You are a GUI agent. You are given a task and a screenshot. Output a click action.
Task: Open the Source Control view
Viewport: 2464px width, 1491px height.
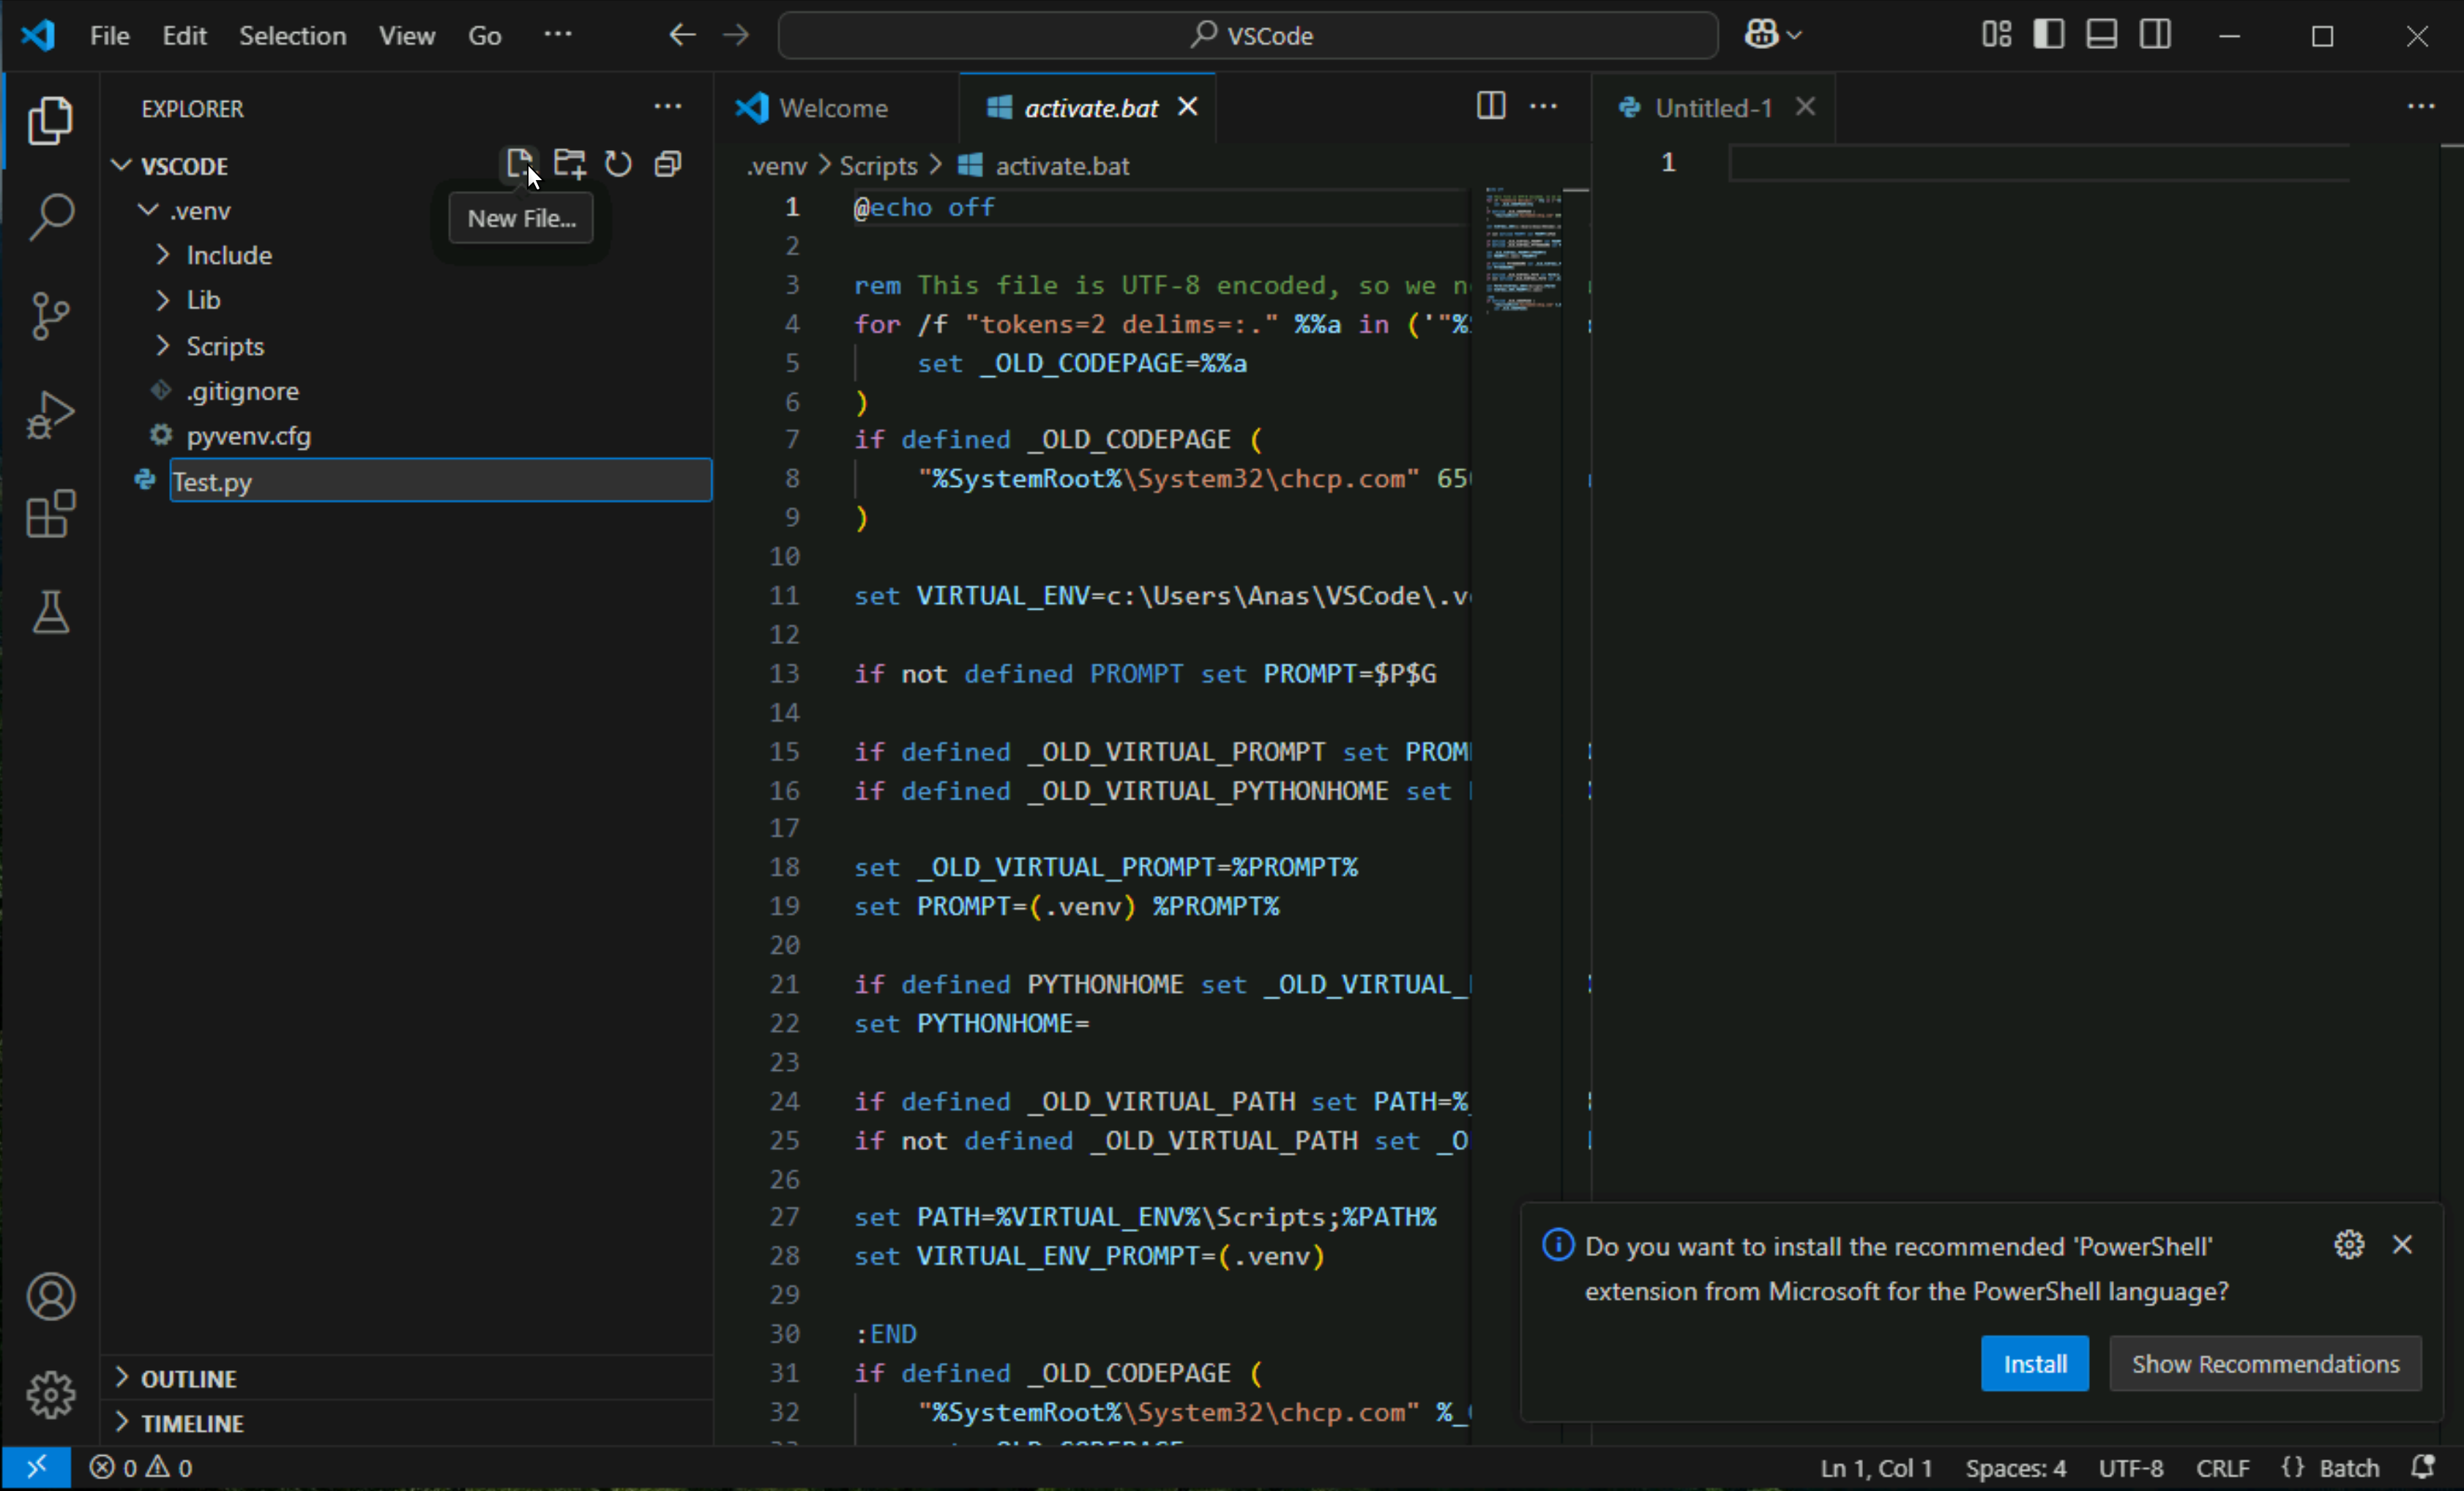[x=50, y=316]
